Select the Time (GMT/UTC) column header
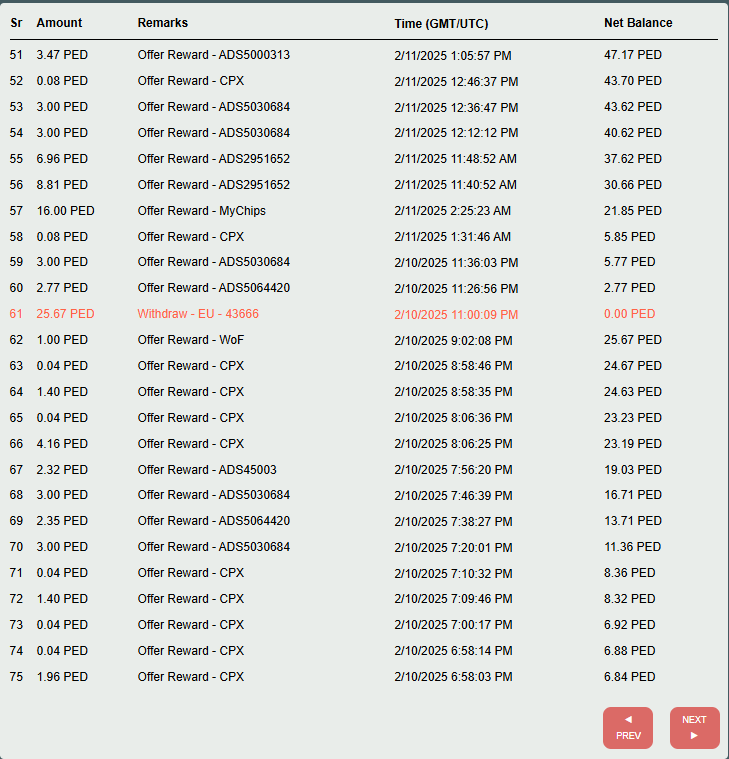729x759 pixels. (441, 24)
